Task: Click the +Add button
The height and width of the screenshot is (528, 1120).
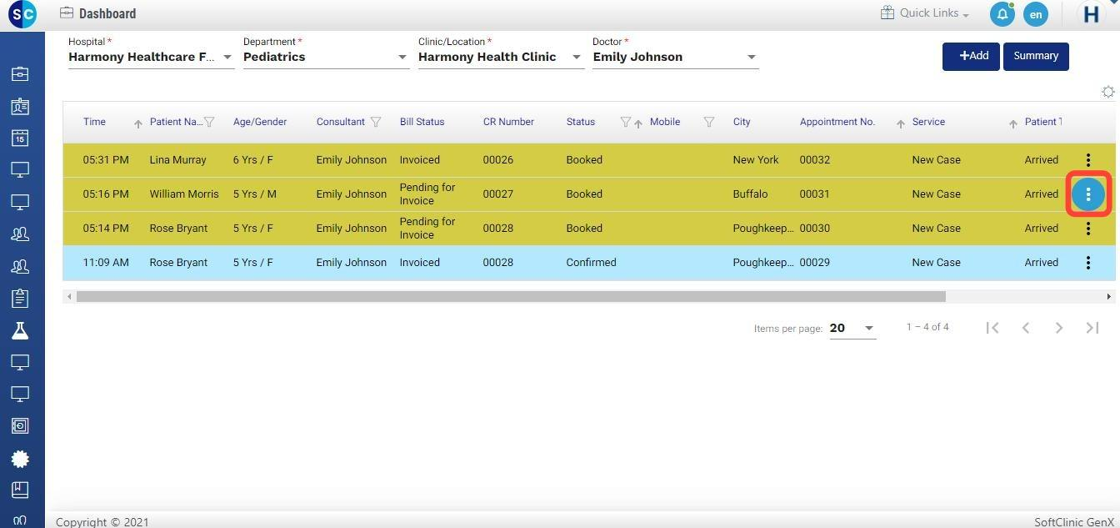Action: coord(970,56)
